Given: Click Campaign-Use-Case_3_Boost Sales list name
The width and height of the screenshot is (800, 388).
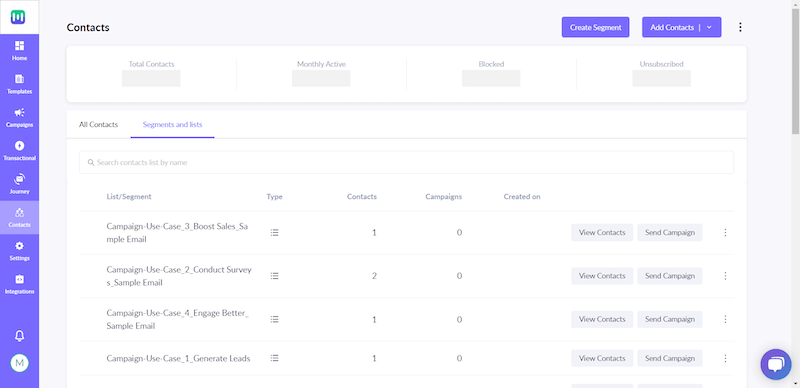Looking at the screenshot, I should (x=177, y=232).
